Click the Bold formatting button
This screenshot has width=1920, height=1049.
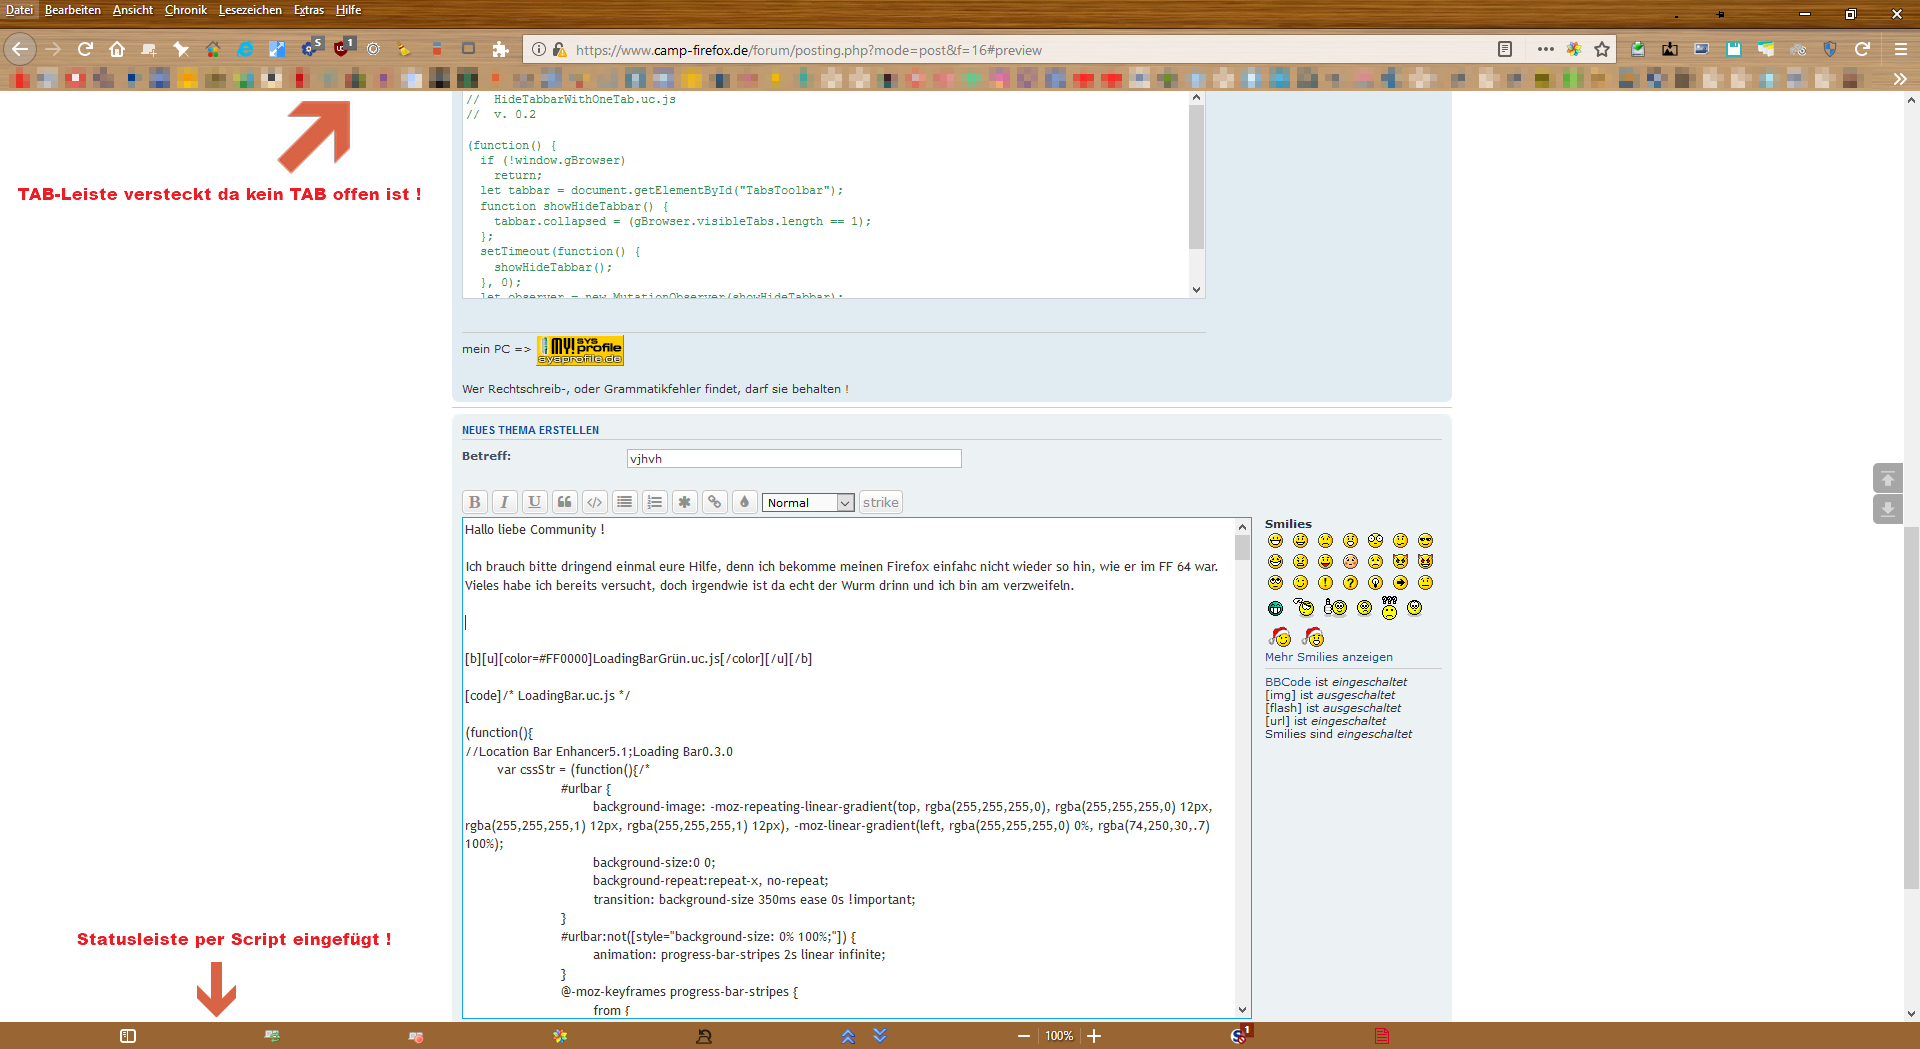tap(474, 502)
